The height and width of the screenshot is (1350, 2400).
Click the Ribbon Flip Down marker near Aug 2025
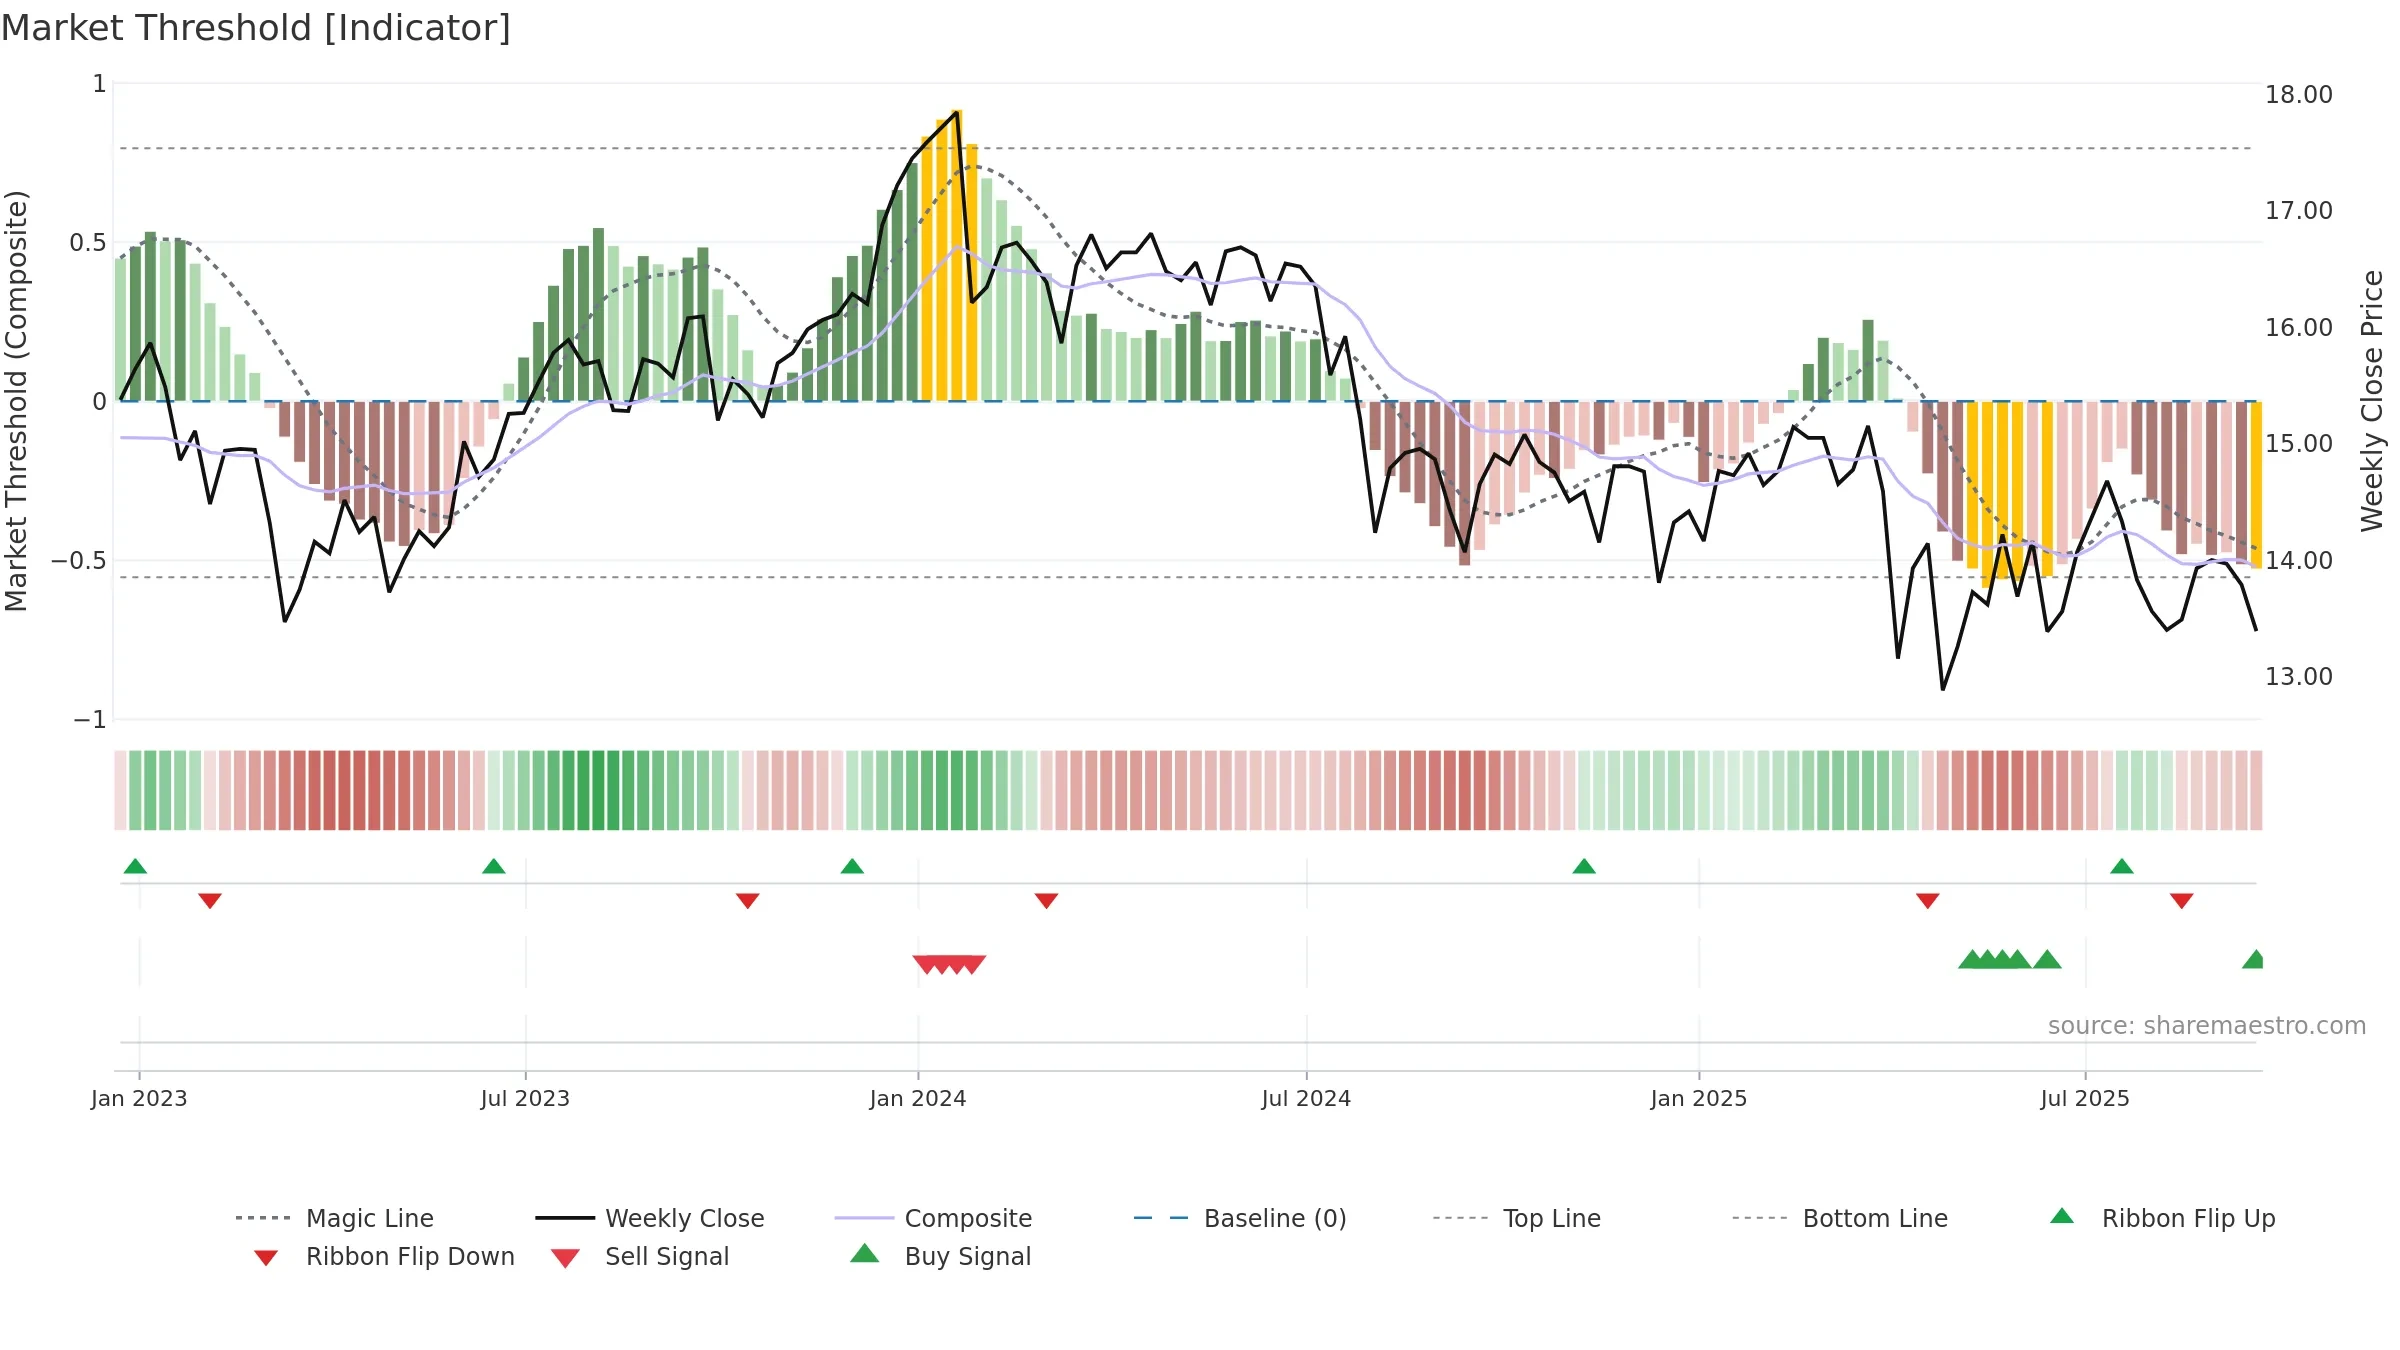pyautogui.click(x=2182, y=901)
